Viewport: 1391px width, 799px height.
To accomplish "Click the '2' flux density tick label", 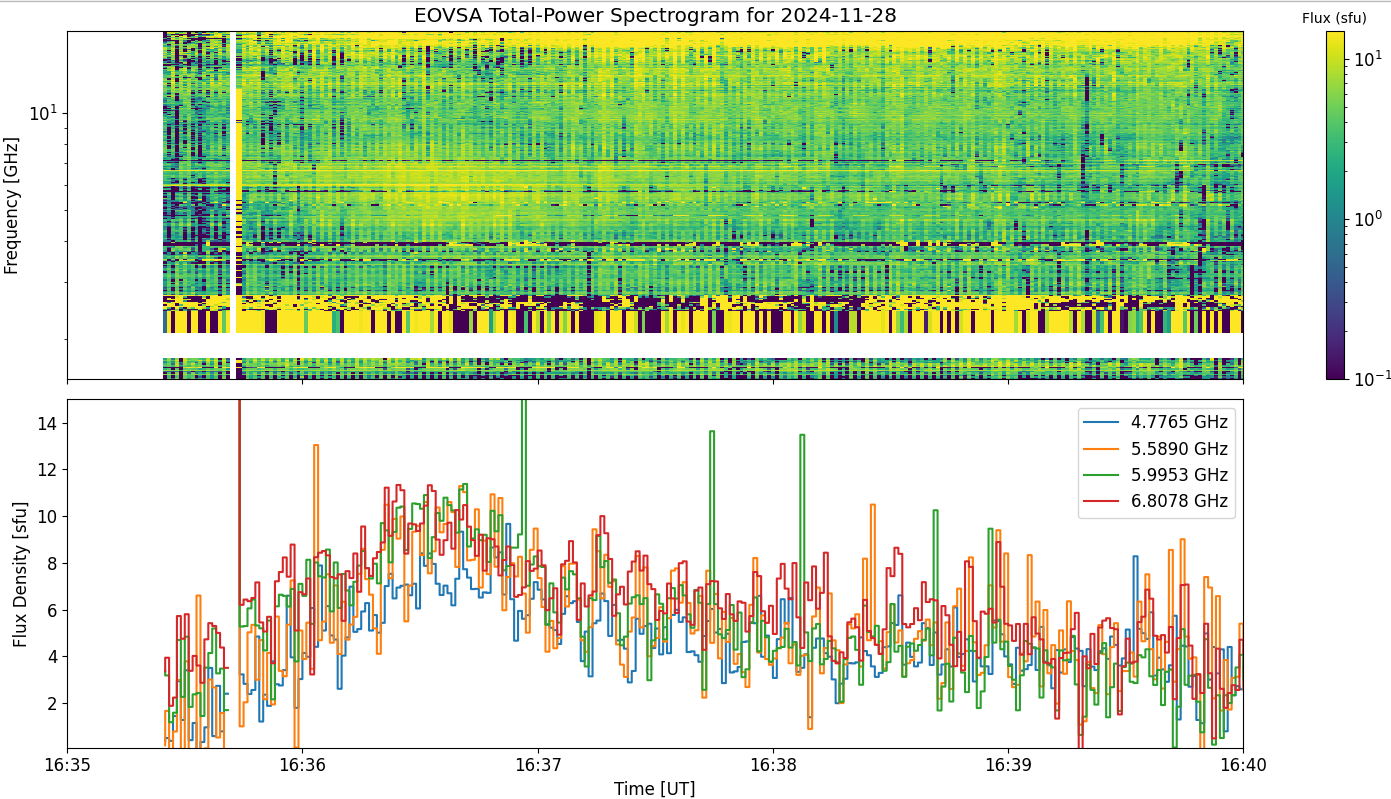I will 54,704.
